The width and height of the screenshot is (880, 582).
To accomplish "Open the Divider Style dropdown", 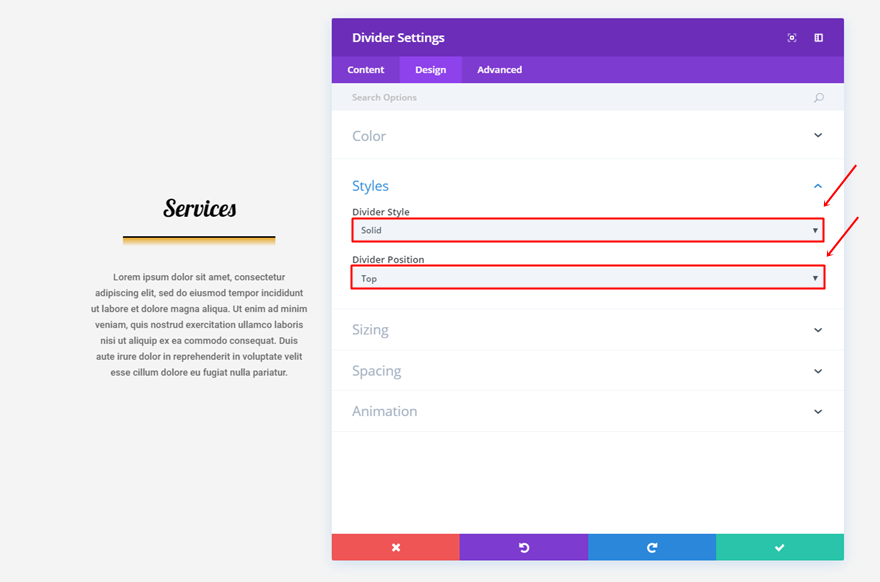I will tap(588, 230).
